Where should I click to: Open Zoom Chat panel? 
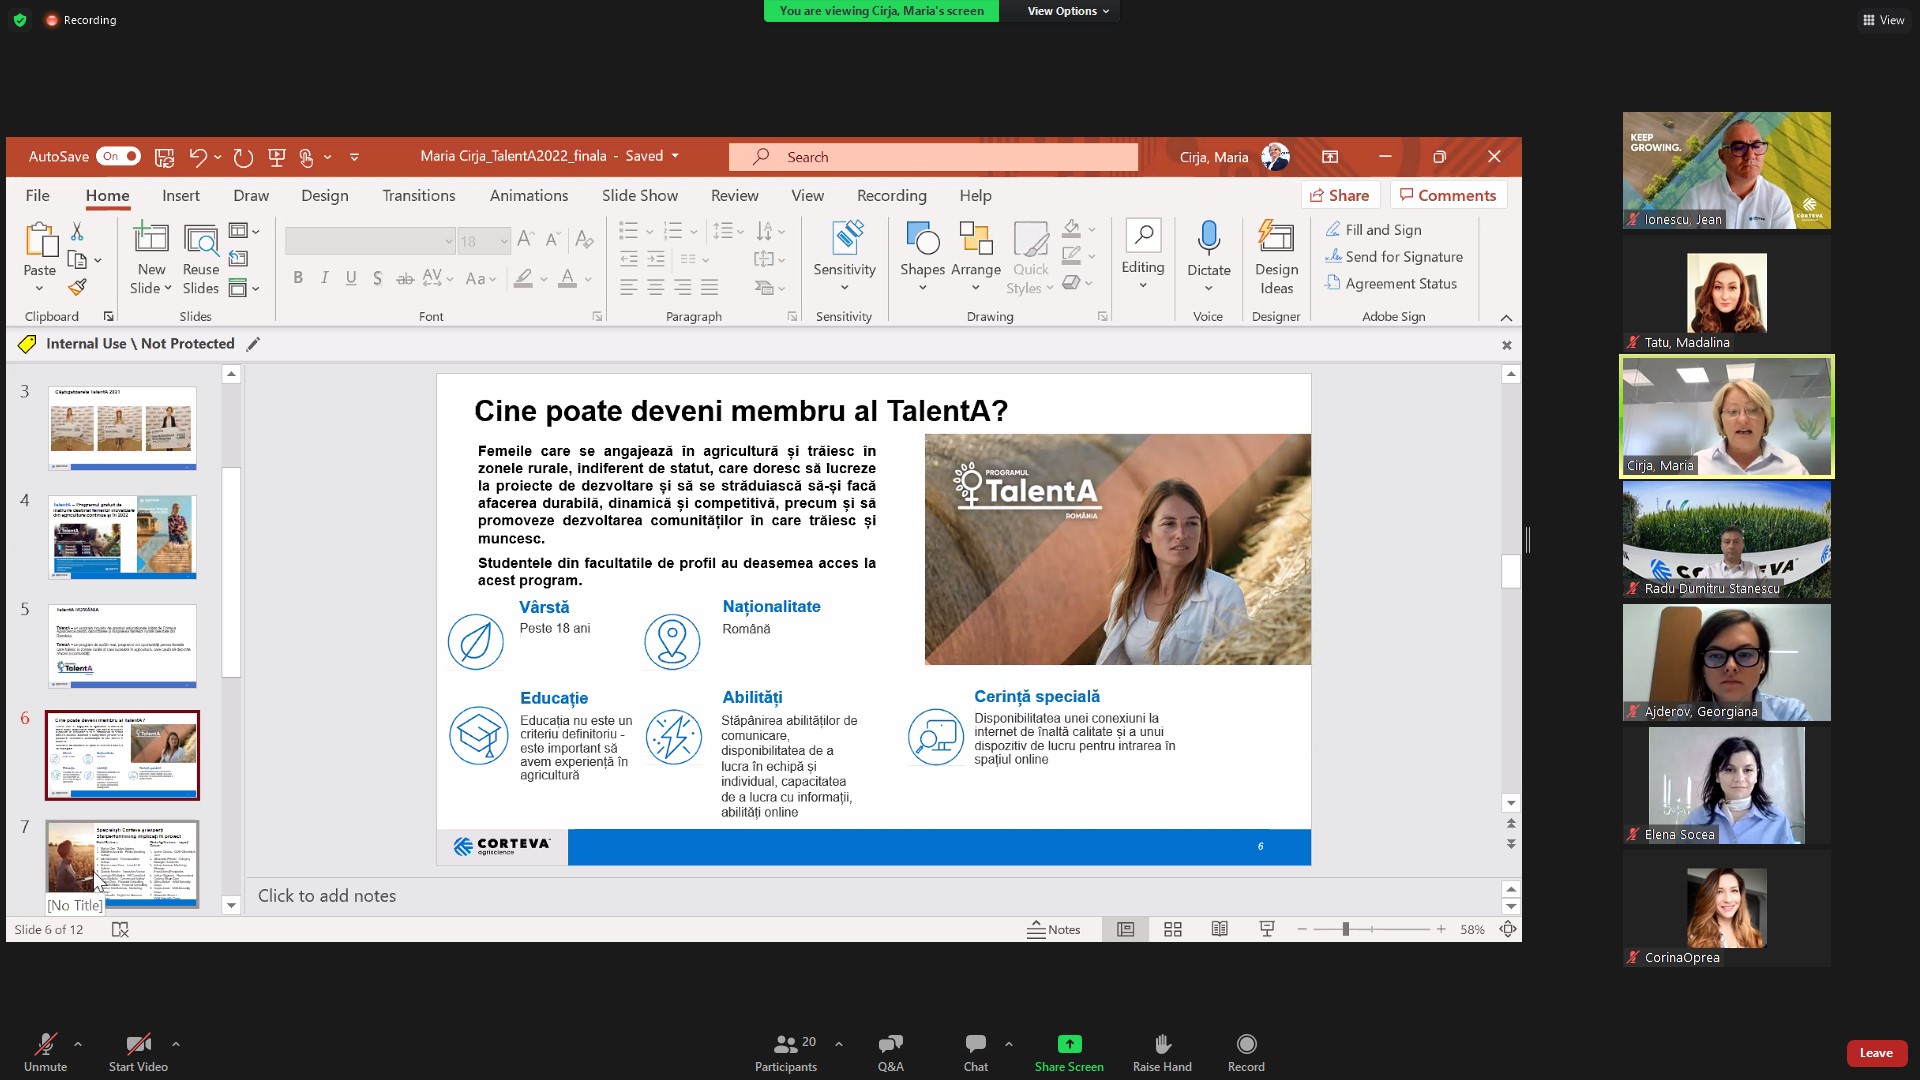(976, 1052)
